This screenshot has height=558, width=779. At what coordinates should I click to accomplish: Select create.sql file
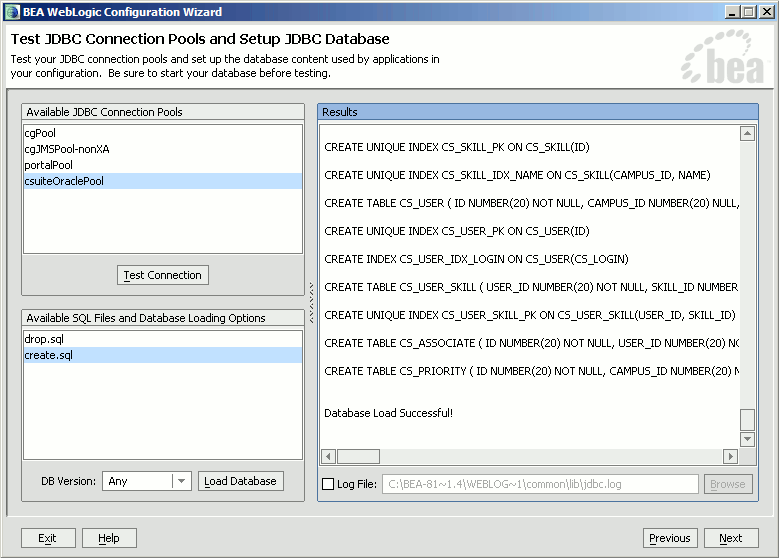click(162, 355)
